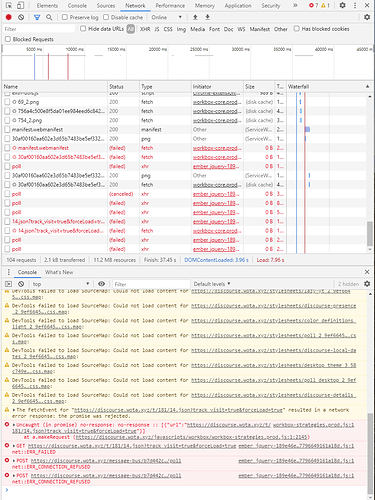The width and height of the screenshot is (375, 500).
Task: Select the All filter type button
Action: [131, 29]
